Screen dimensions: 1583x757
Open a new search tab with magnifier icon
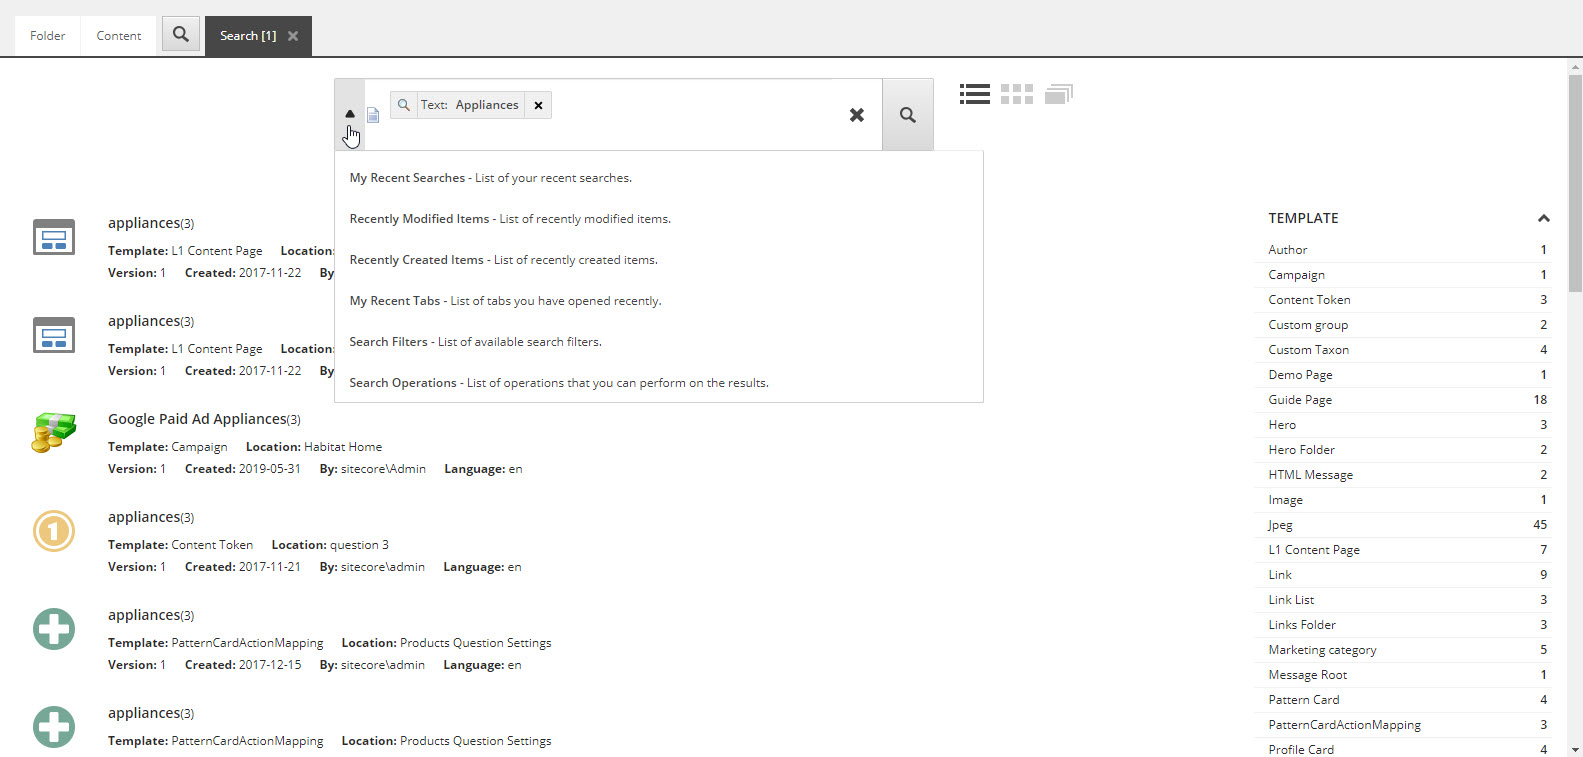pos(181,35)
